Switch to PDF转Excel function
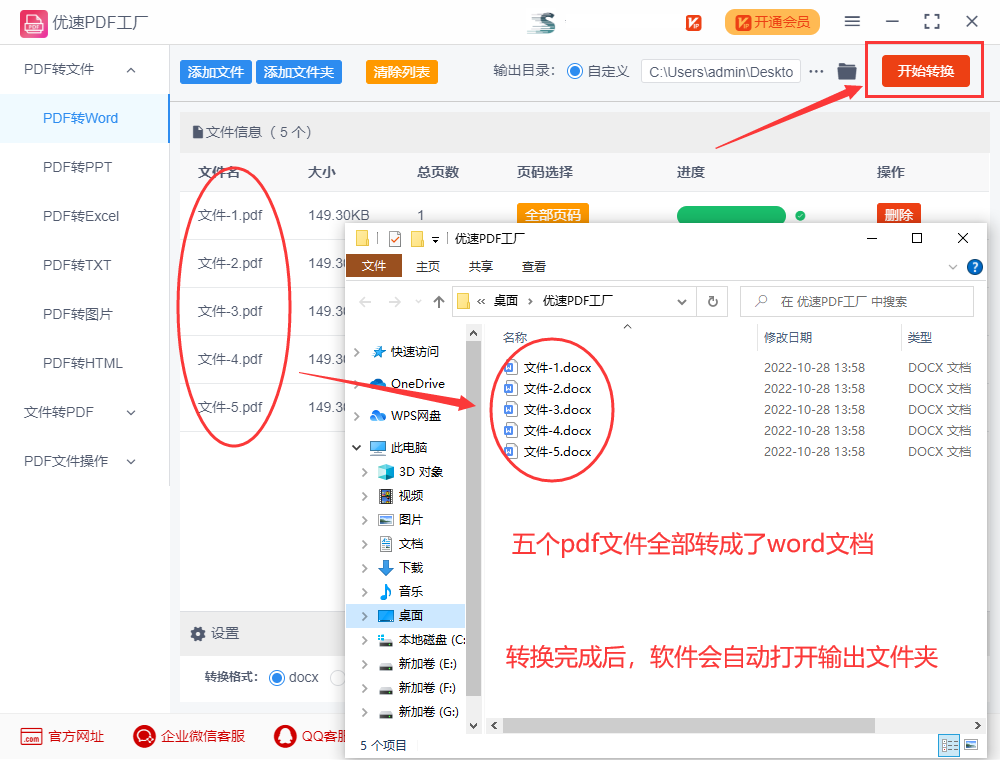 coord(81,216)
